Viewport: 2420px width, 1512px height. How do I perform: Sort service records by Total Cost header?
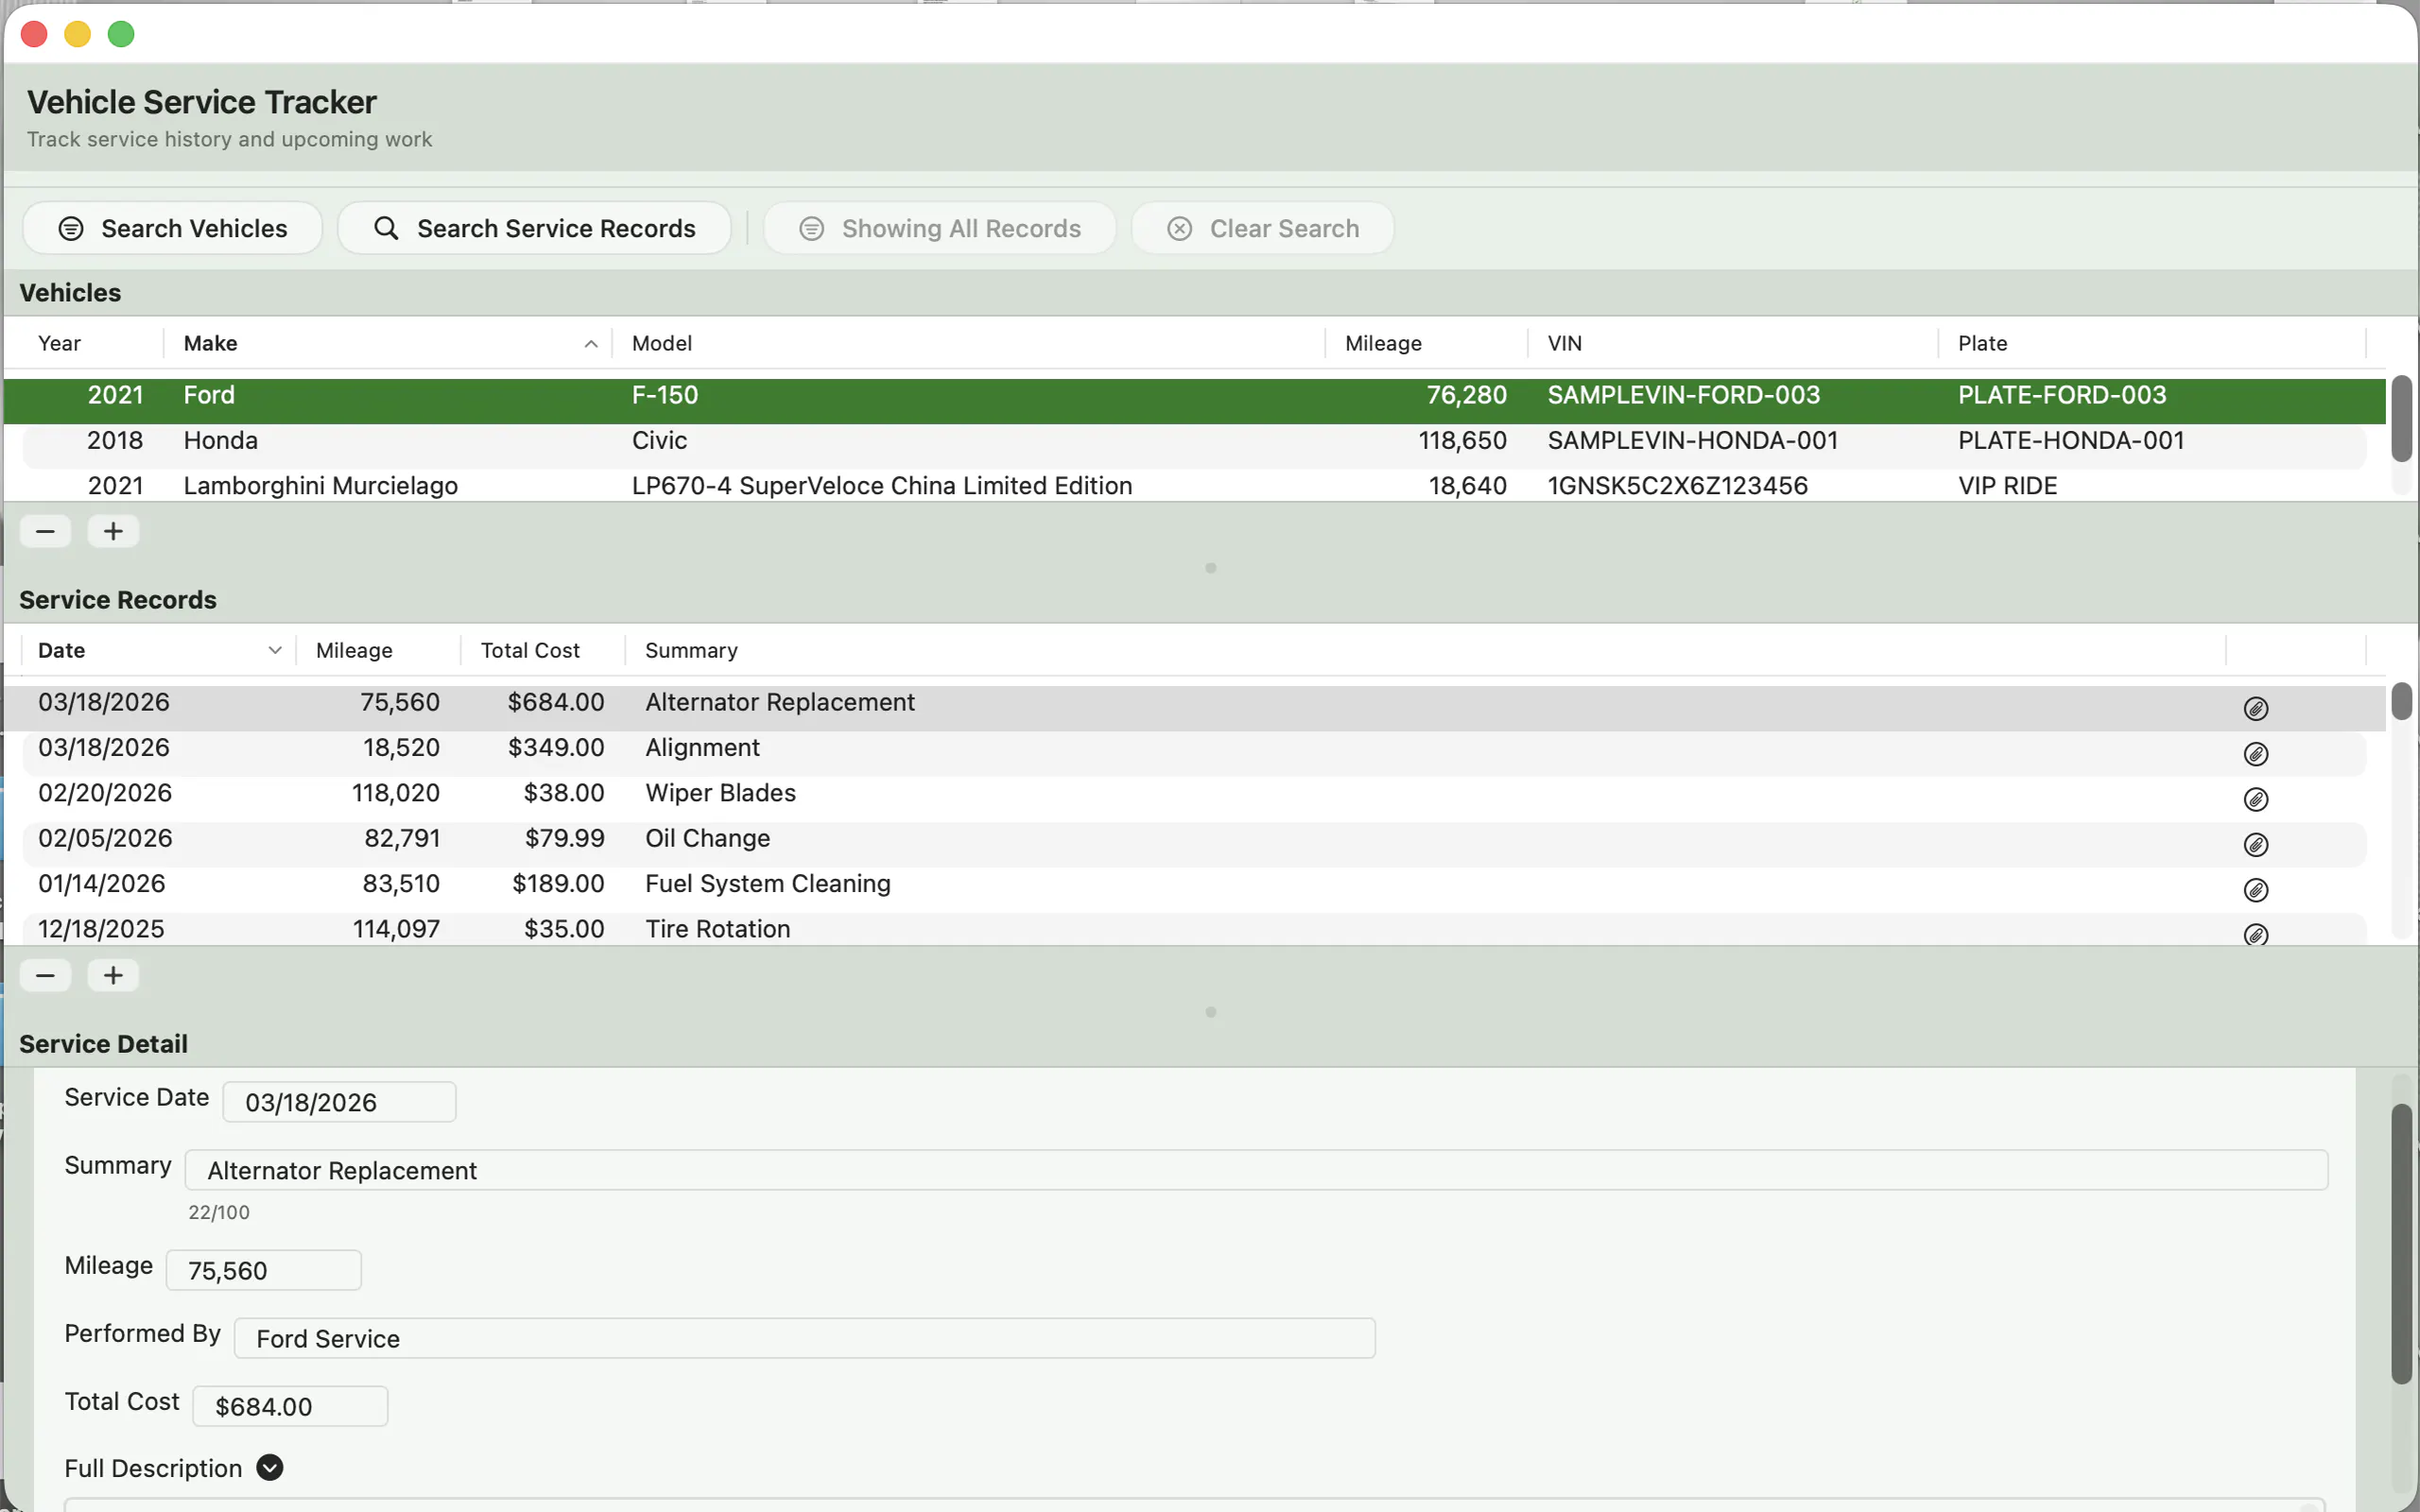pos(543,650)
